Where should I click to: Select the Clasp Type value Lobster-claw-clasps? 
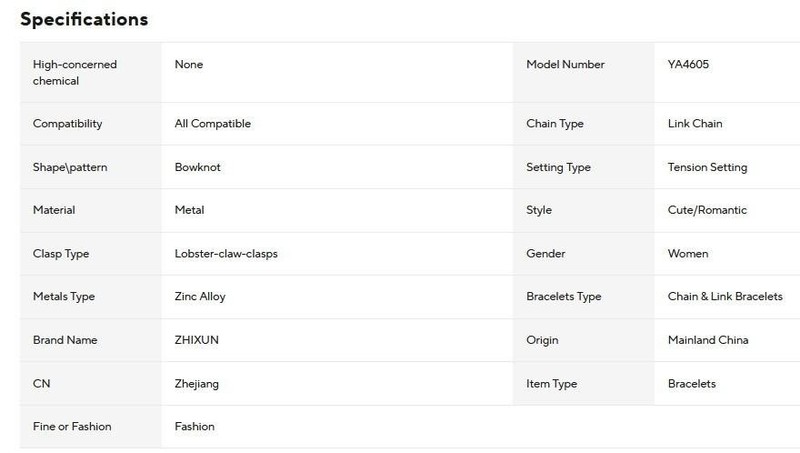[226, 254]
